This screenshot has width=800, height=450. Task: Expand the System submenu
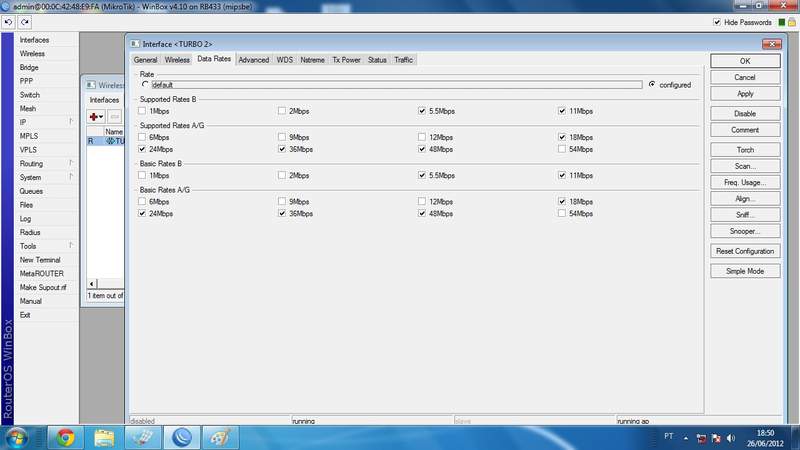(x=71, y=177)
